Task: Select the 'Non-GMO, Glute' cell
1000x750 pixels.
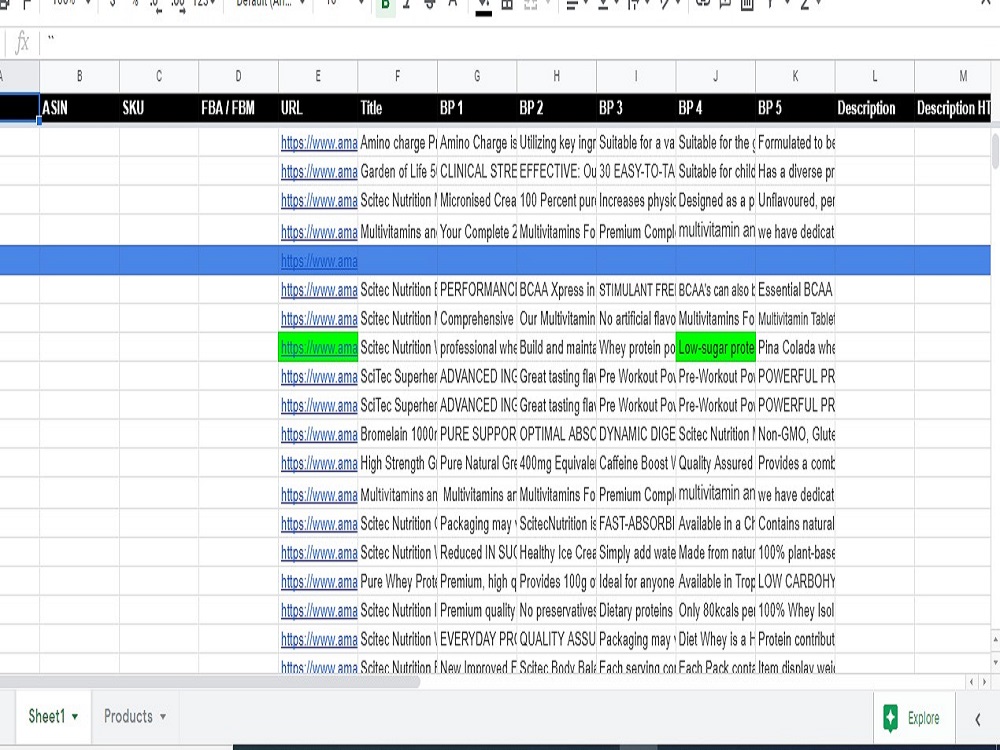Action: [795, 434]
